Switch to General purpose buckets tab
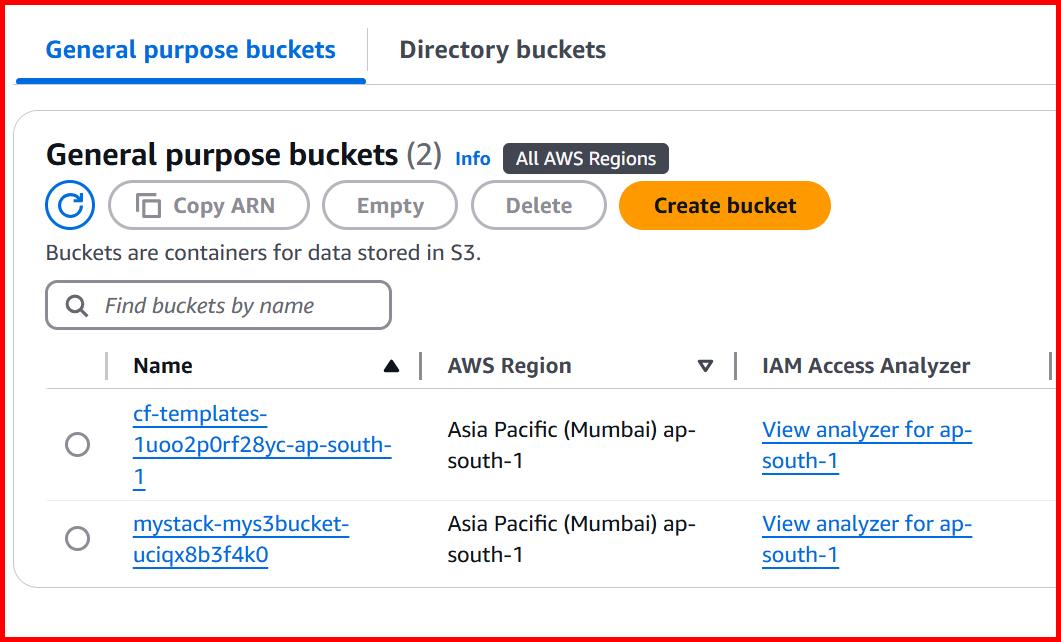1061x642 pixels. click(190, 49)
